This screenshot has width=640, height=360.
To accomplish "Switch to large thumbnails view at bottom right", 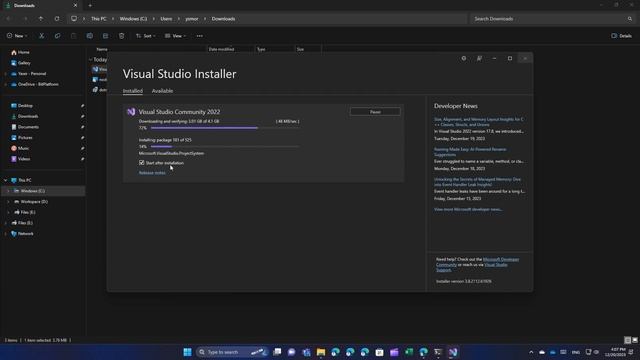I will click(635, 340).
